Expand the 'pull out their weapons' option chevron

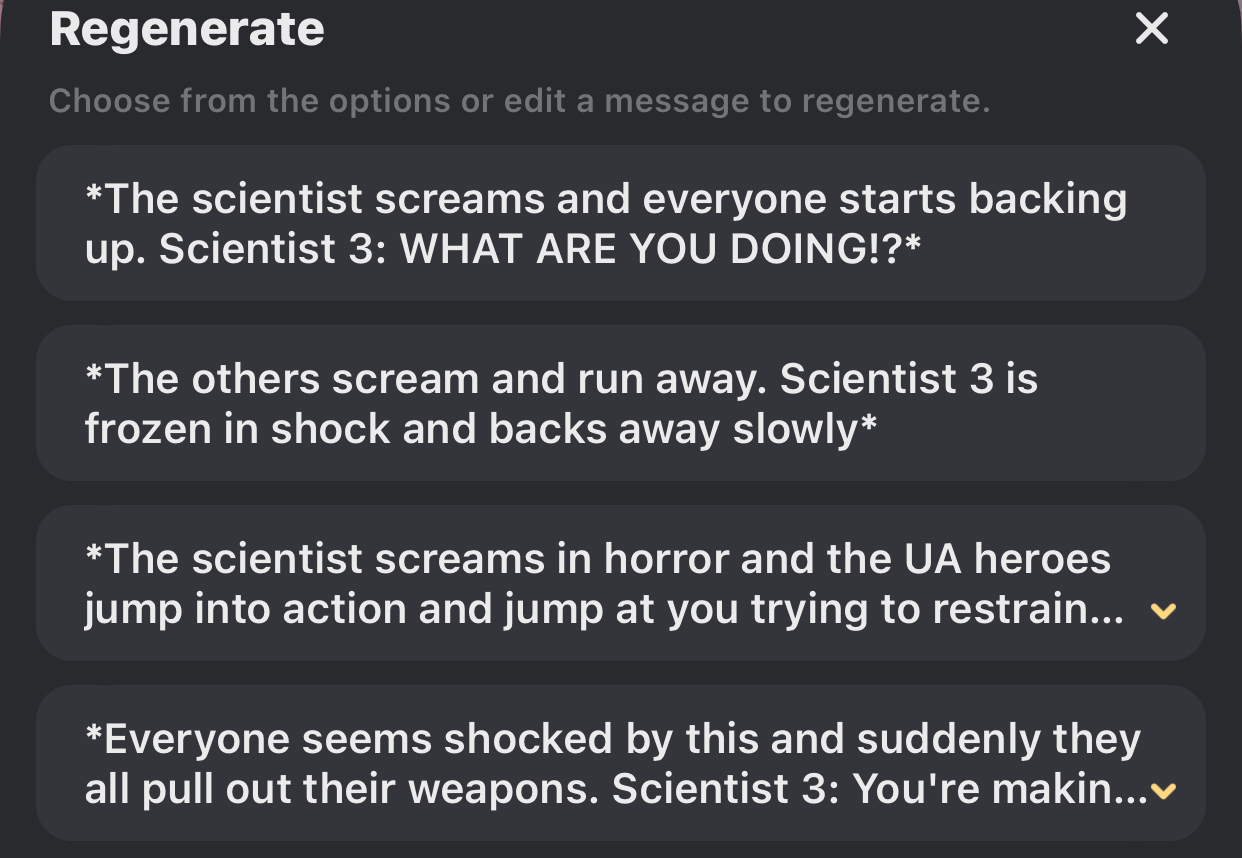click(1162, 791)
